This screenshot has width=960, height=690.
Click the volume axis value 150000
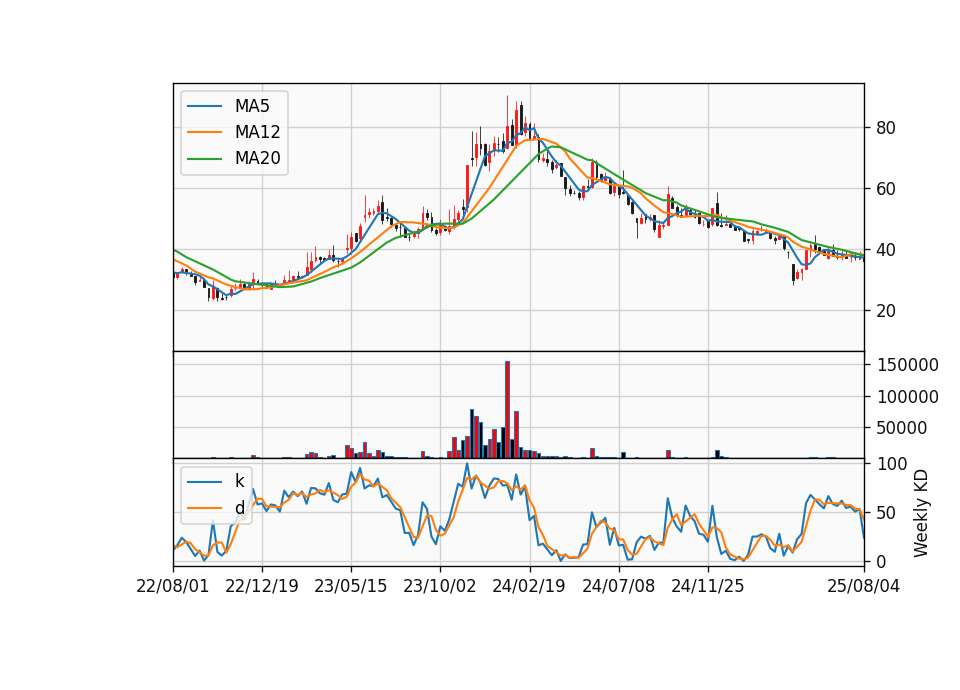908,366
